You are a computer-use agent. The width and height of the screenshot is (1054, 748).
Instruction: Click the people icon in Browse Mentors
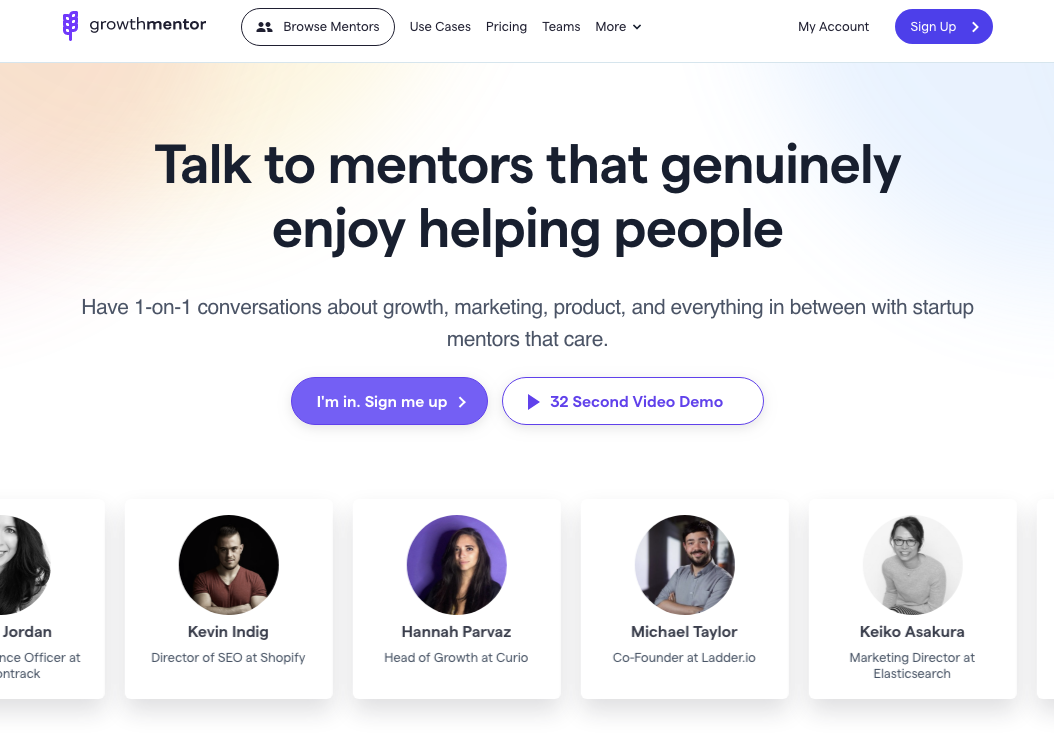click(x=265, y=27)
